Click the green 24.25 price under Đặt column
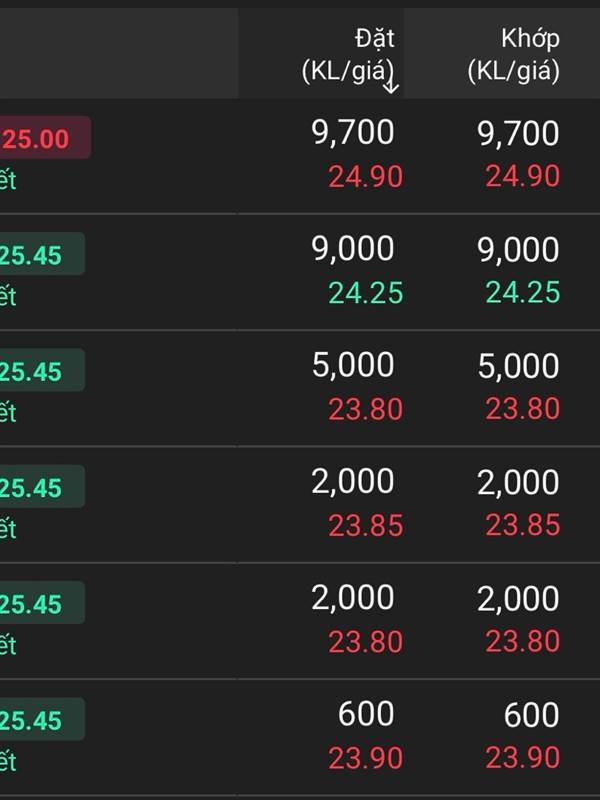This screenshot has height=800, width=600. coord(365,292)
